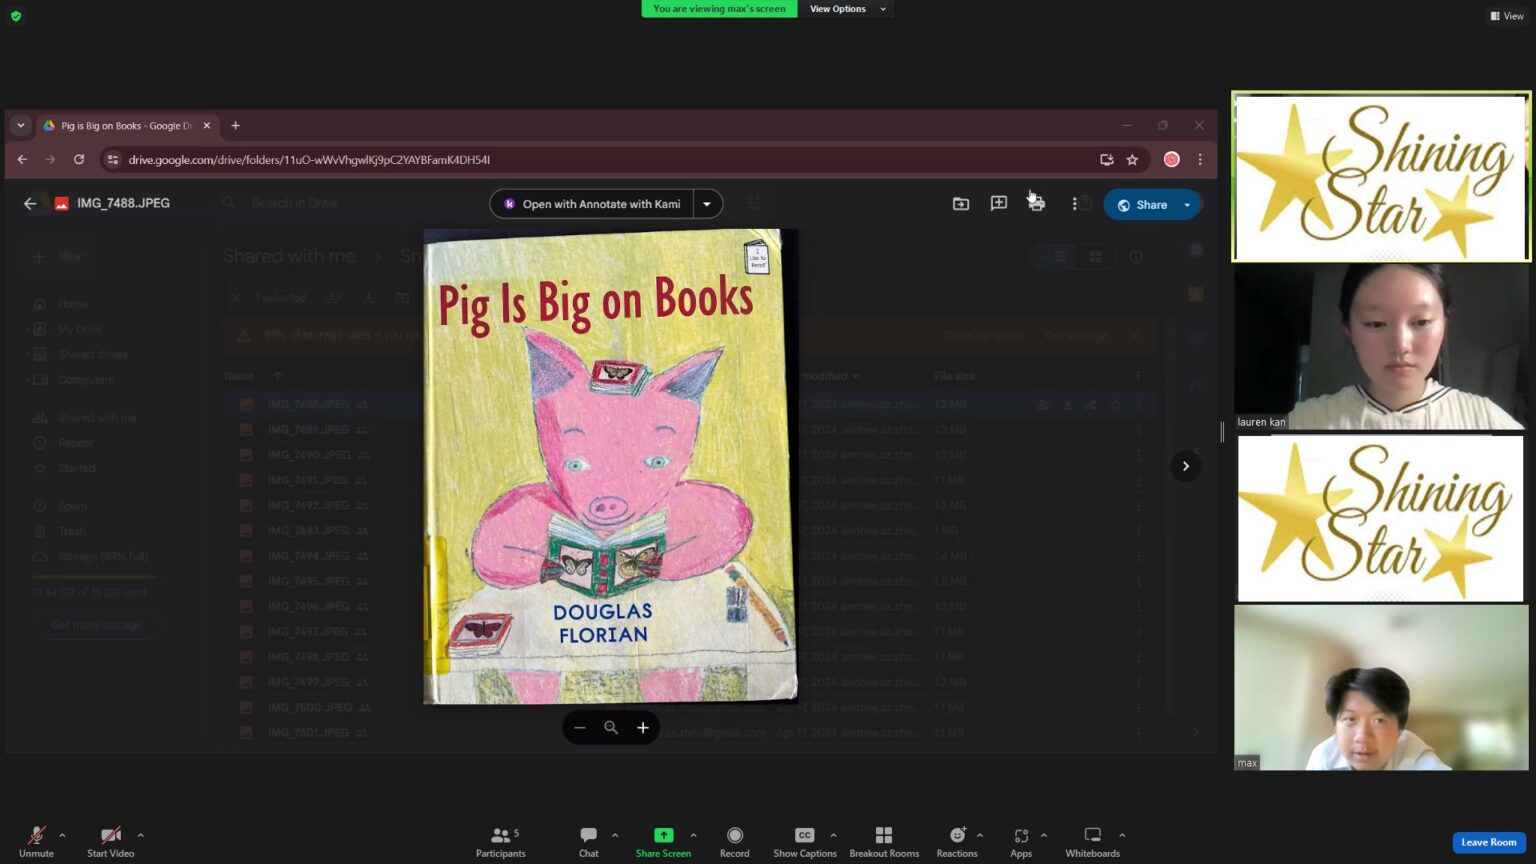Click Chrome back navigation arrow
Viewport: 1536px width, 864px height.
[x=22, y=160]
